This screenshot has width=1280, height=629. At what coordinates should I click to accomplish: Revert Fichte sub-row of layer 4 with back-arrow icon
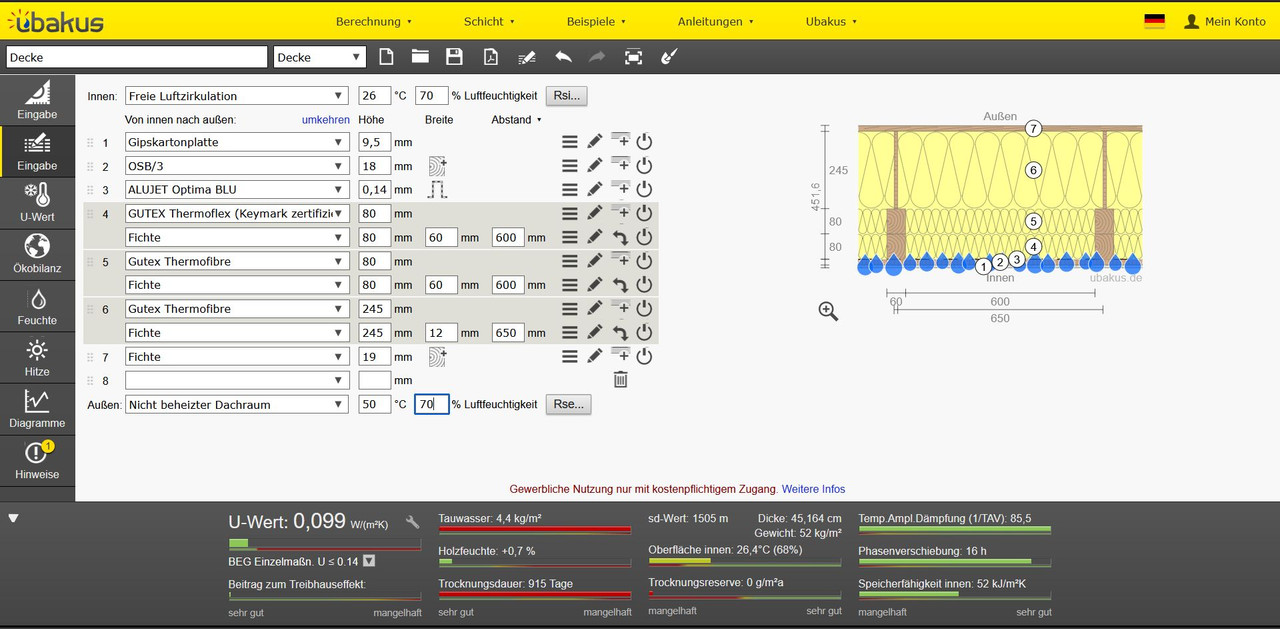point(620,237)
